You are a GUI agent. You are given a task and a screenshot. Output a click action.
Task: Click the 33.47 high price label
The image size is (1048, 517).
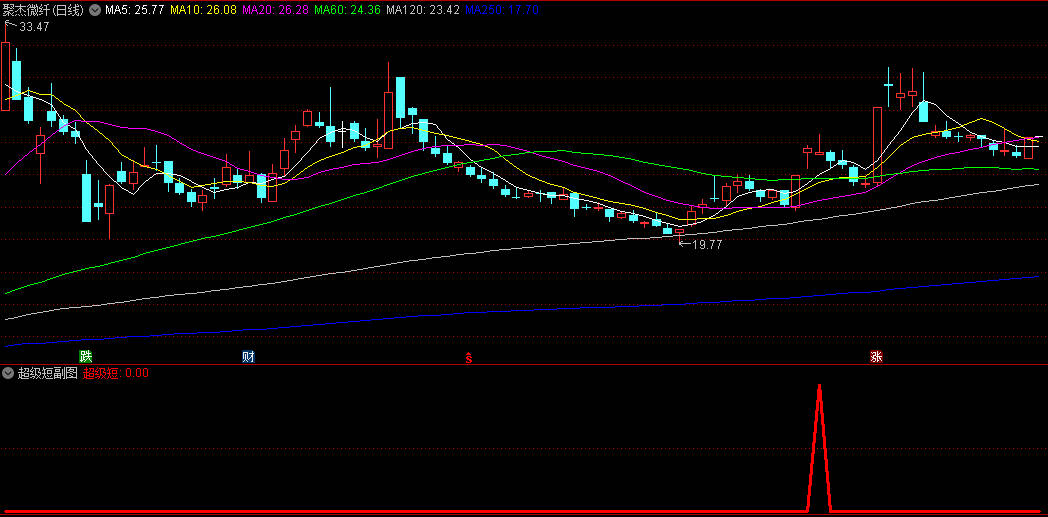(x=34, y=27)
